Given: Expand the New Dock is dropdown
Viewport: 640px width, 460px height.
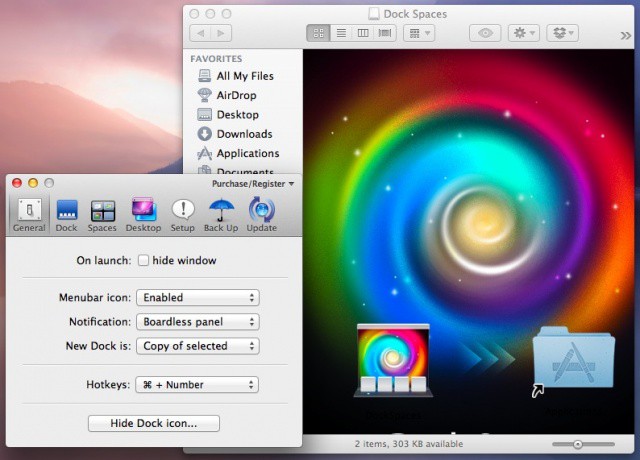Looking at the screenshot, I should pos(198,346).
